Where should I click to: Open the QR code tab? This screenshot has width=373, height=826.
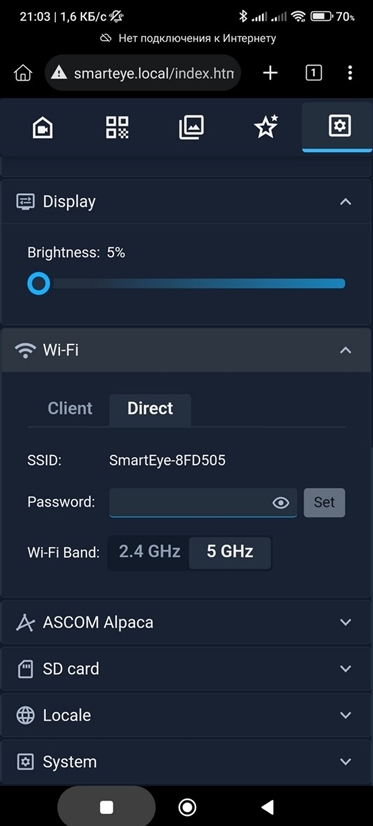tap(117, 127)
